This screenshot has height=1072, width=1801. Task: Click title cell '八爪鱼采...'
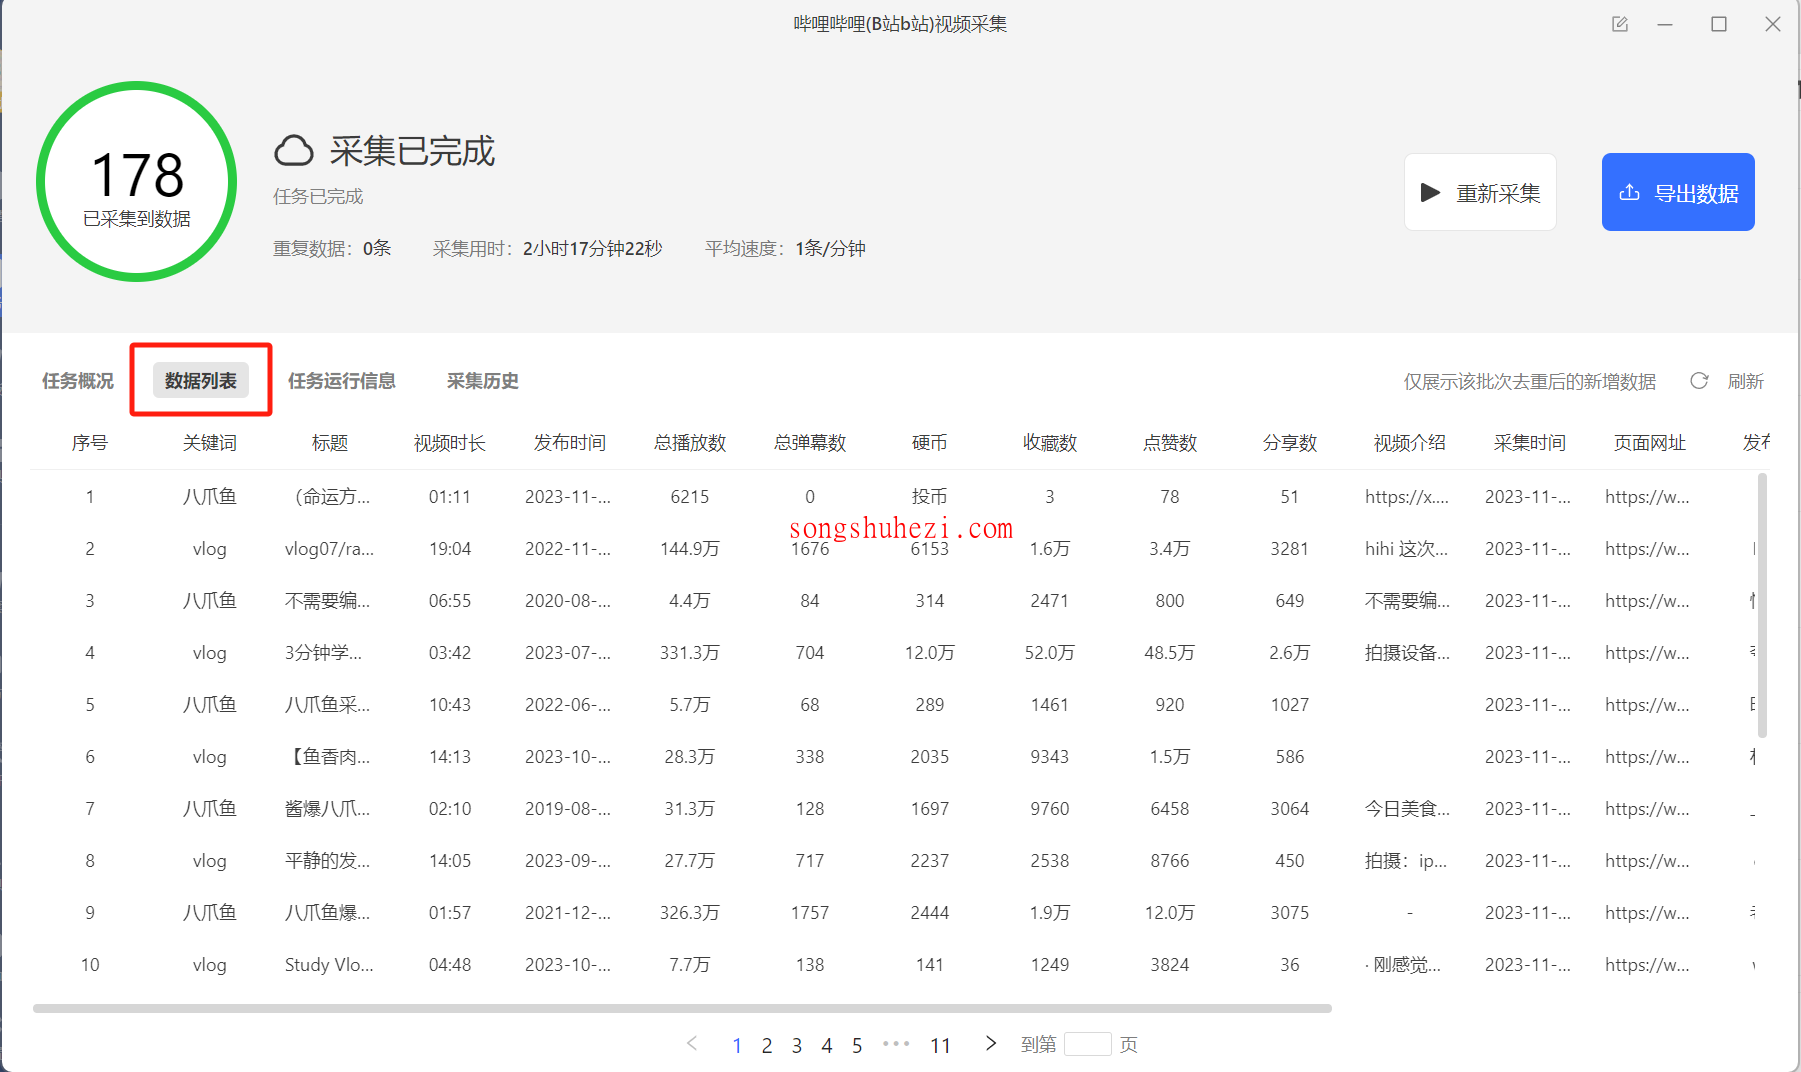point(328,705)
